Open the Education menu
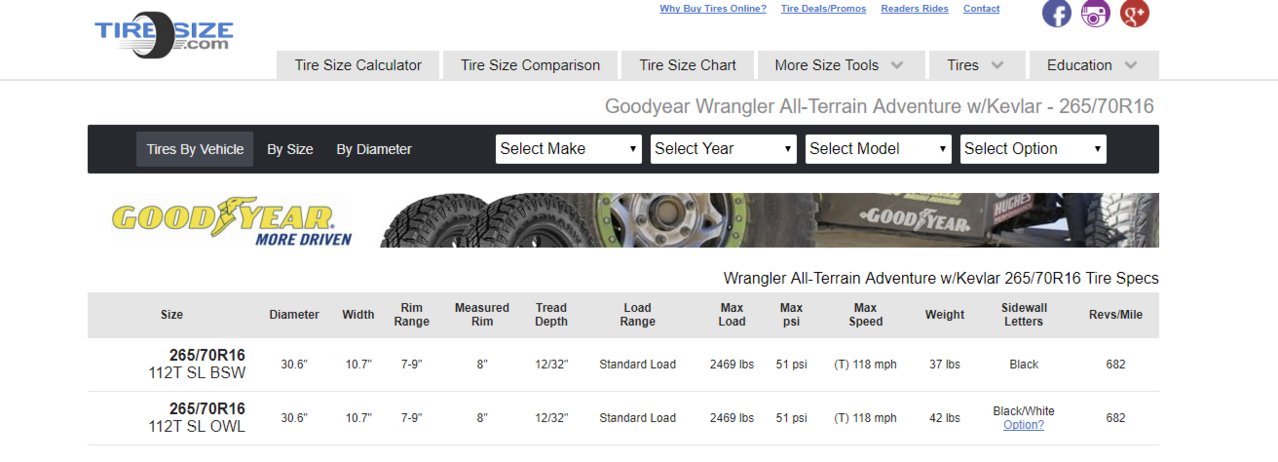 coord(1094,65)
